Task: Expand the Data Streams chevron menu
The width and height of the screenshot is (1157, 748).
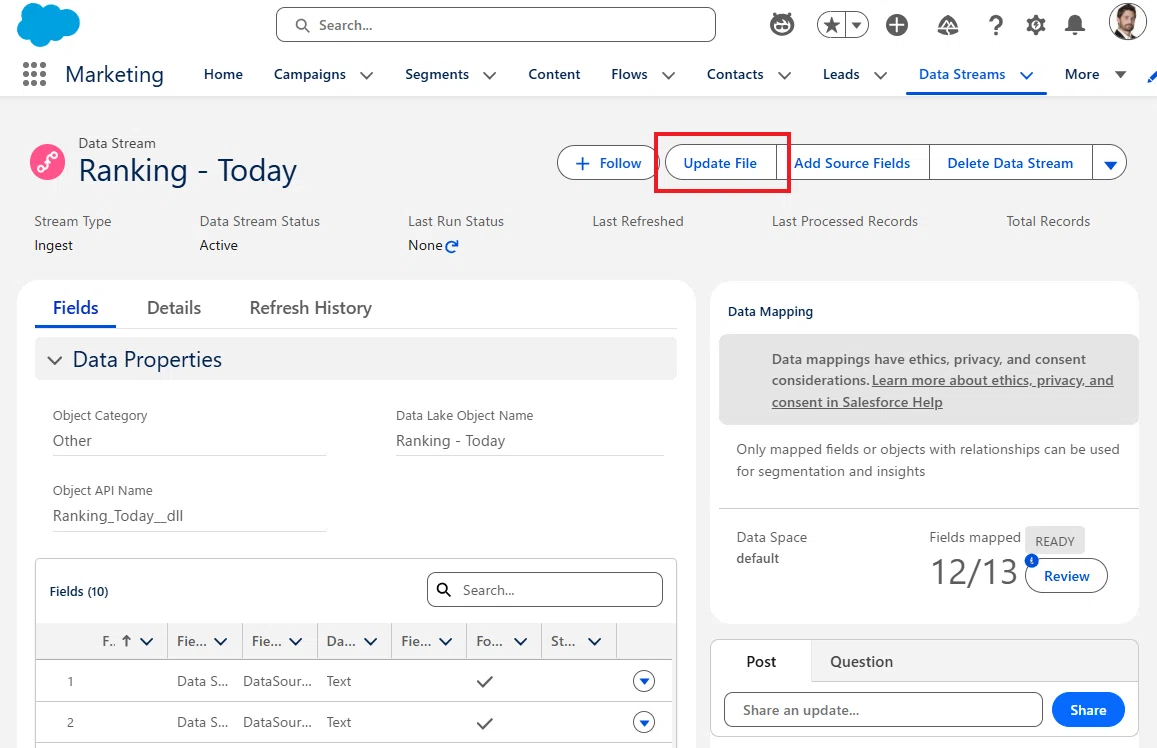Action: pyautogui.click(x=1026, y=75)
